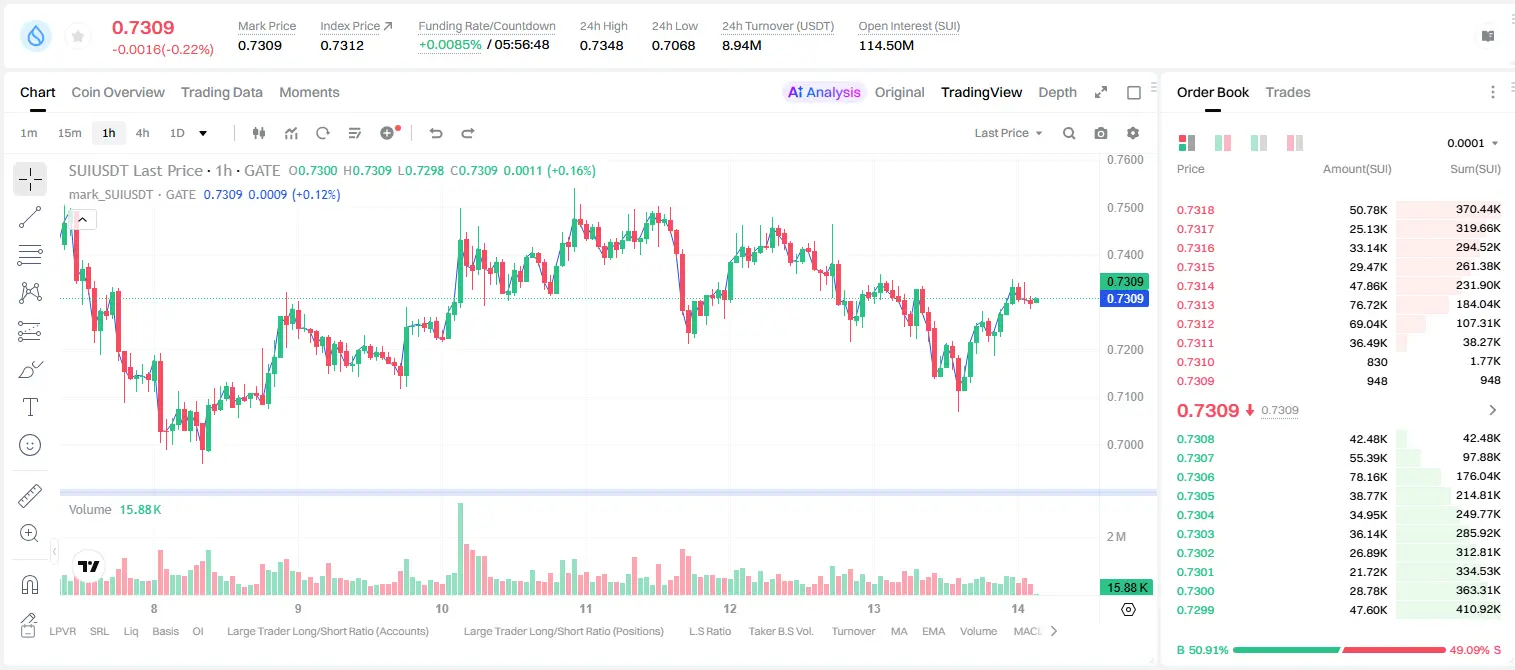Choose the text annotation tool
The height and width of the screenshot is (670, 1515).
(x=30, y=407)
